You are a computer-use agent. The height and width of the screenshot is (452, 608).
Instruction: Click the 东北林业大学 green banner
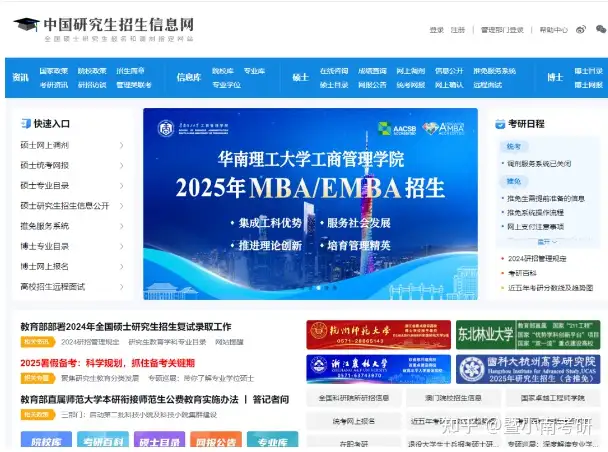(528, 335)
